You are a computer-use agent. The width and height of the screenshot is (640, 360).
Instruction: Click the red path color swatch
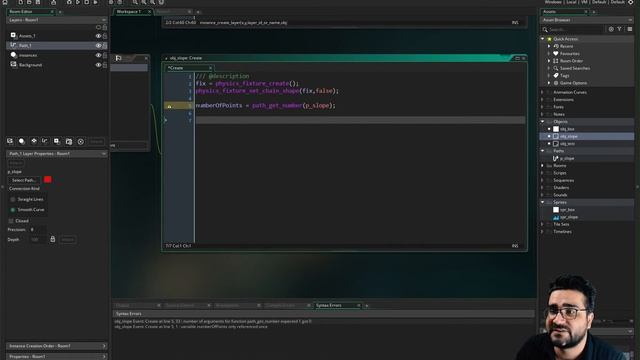point(48,180)
